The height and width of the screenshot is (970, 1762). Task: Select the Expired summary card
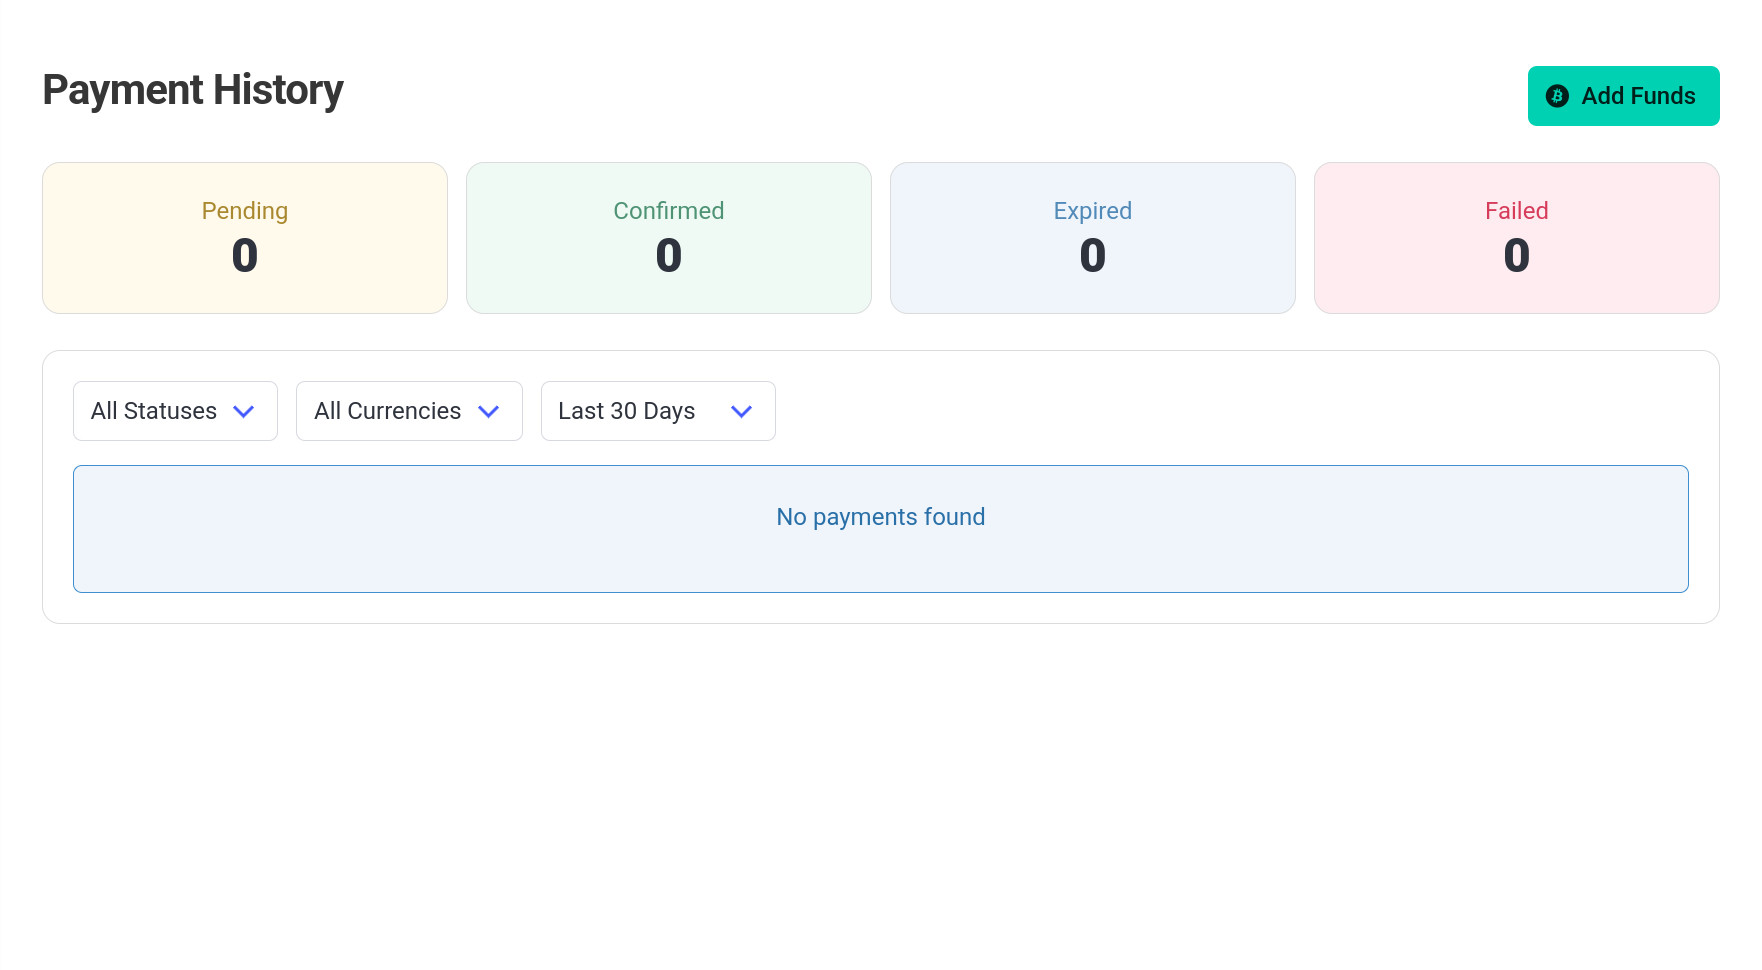tap(1092, 237)
